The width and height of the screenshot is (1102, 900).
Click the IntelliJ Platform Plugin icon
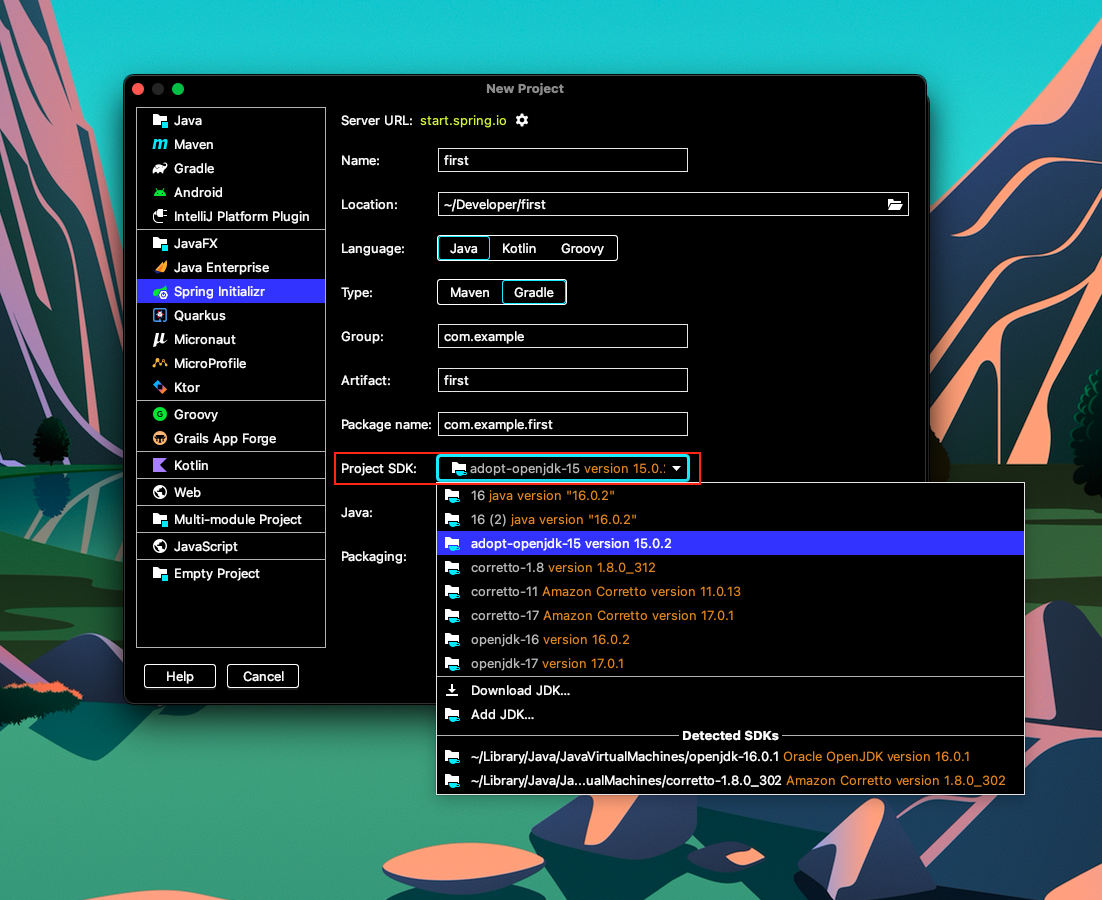(x=160, y=216)
